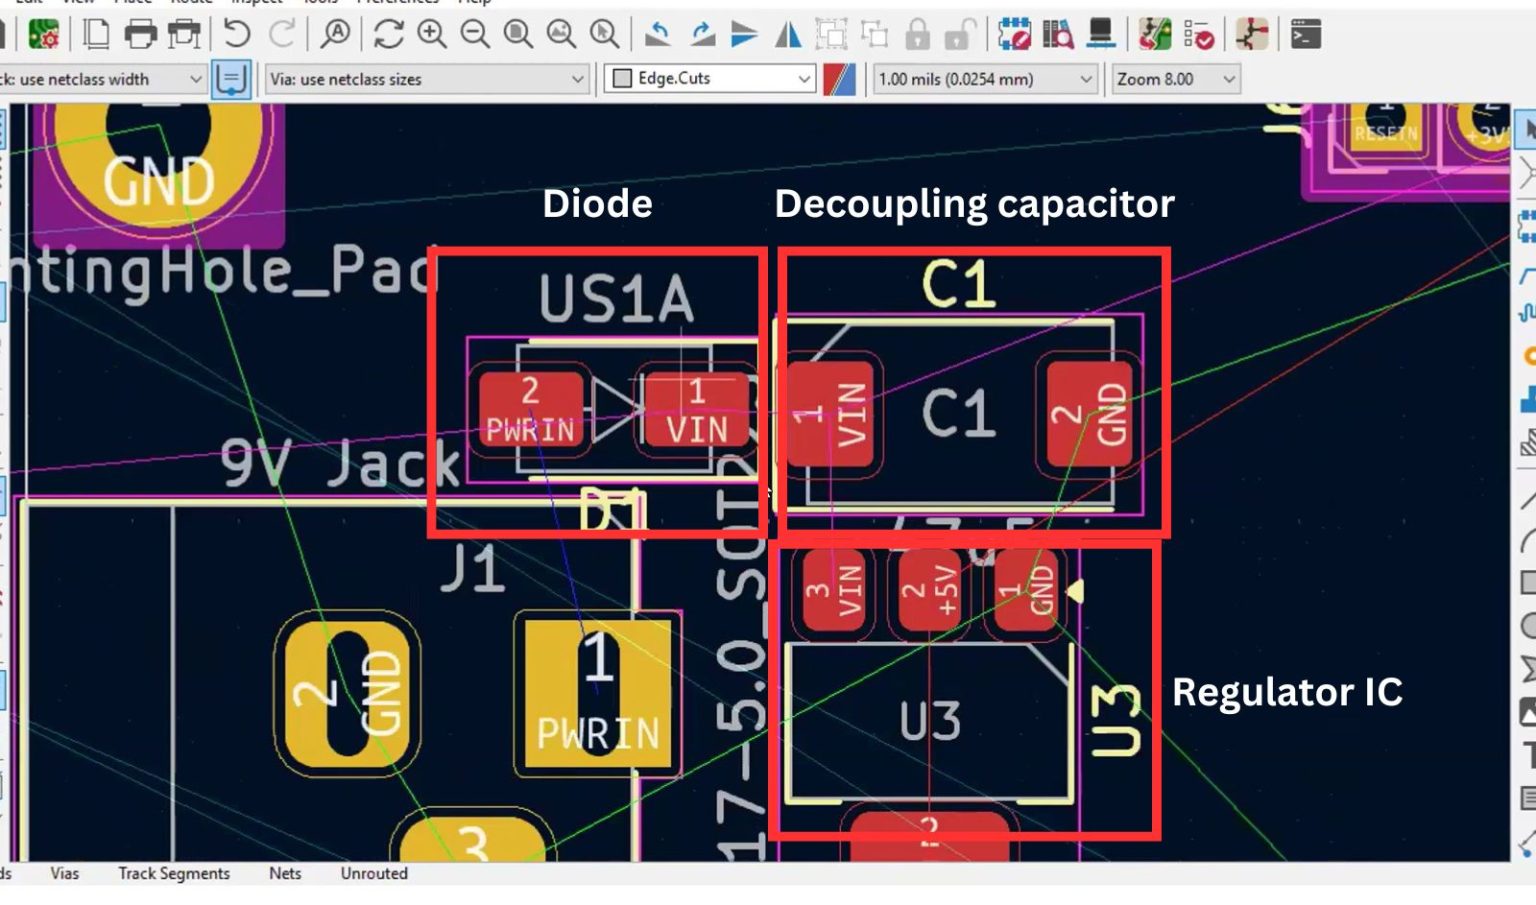
Task: Open the Edge.Cuts layer dropdown
Action: click(710, 79)
